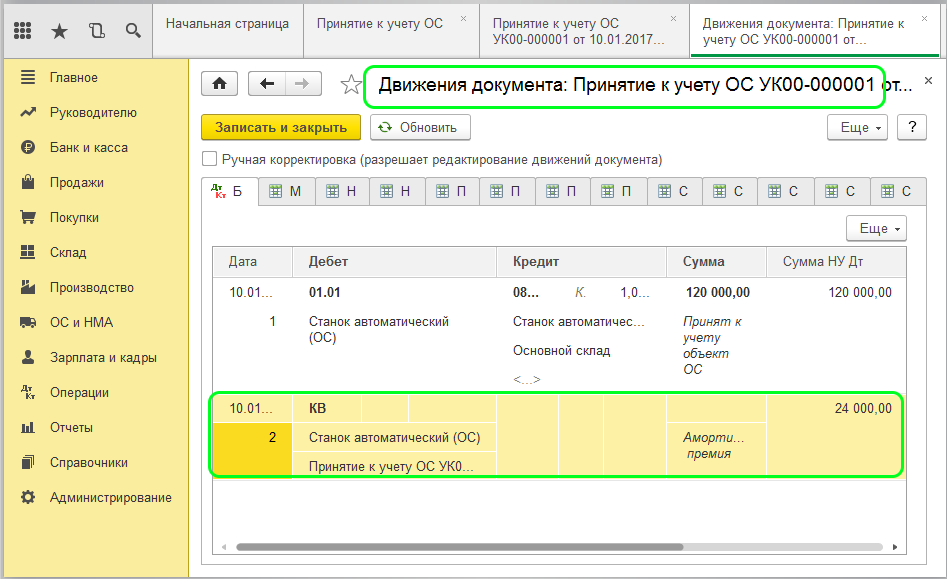Viewport: 947px width, 579px height.
Task: Open the sections menu grid icon
Action: pos(22,30)
